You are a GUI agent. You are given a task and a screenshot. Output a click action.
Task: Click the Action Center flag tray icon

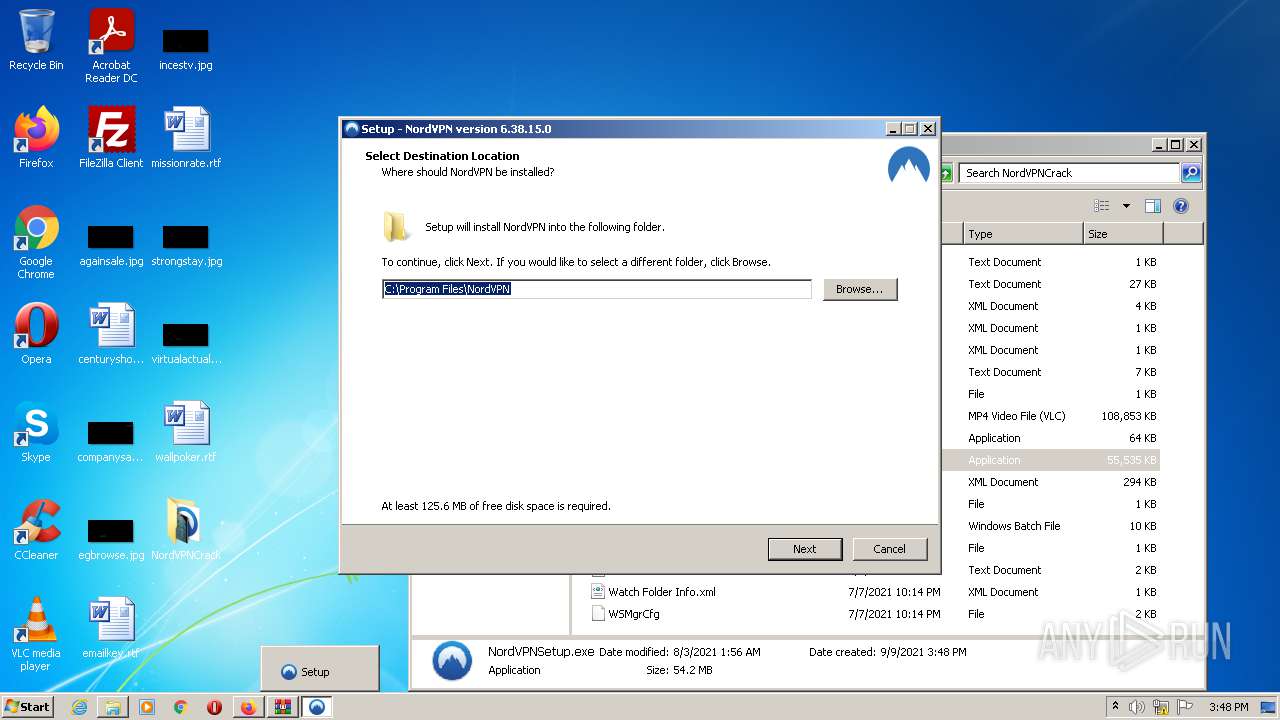click(x=1185, y=707)
